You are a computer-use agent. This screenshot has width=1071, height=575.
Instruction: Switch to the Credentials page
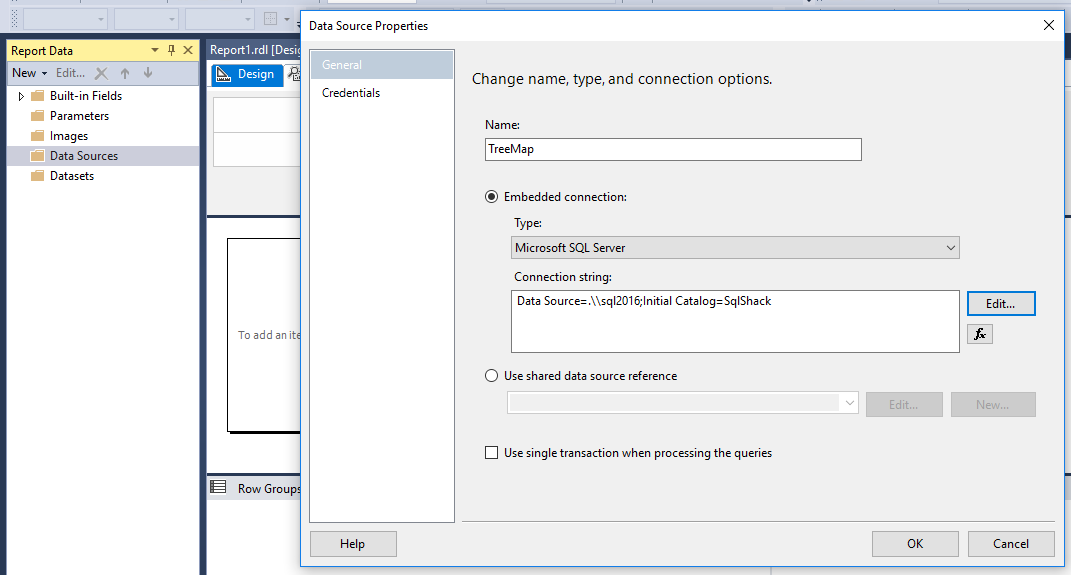351,93
